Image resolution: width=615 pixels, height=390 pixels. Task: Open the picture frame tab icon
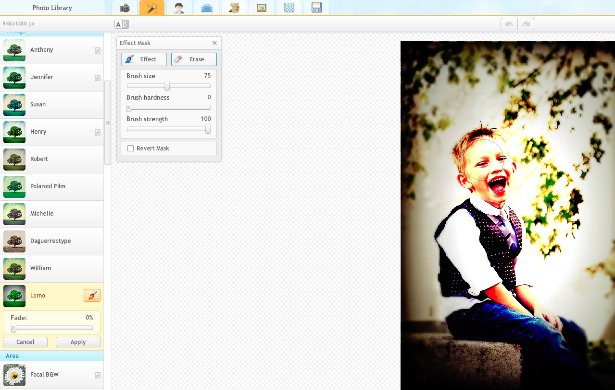tap(262, 8)
